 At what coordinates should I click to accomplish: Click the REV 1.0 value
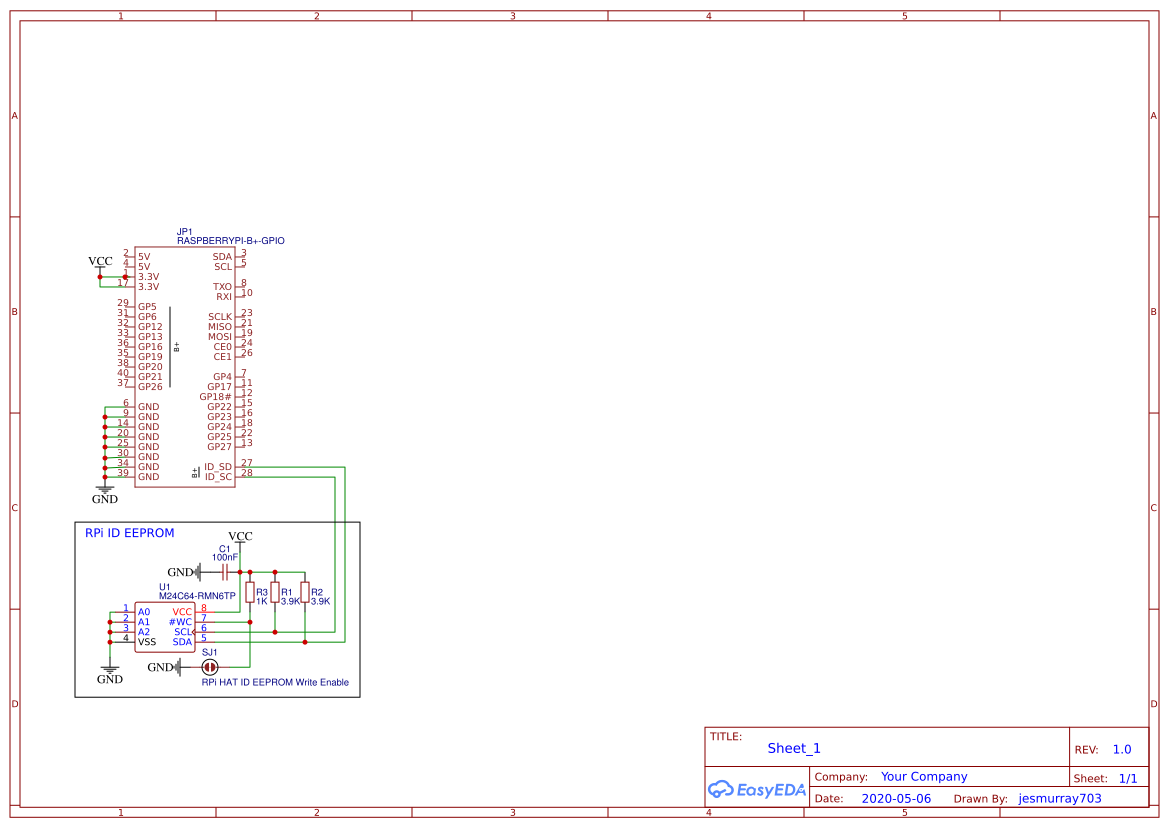1122,749
